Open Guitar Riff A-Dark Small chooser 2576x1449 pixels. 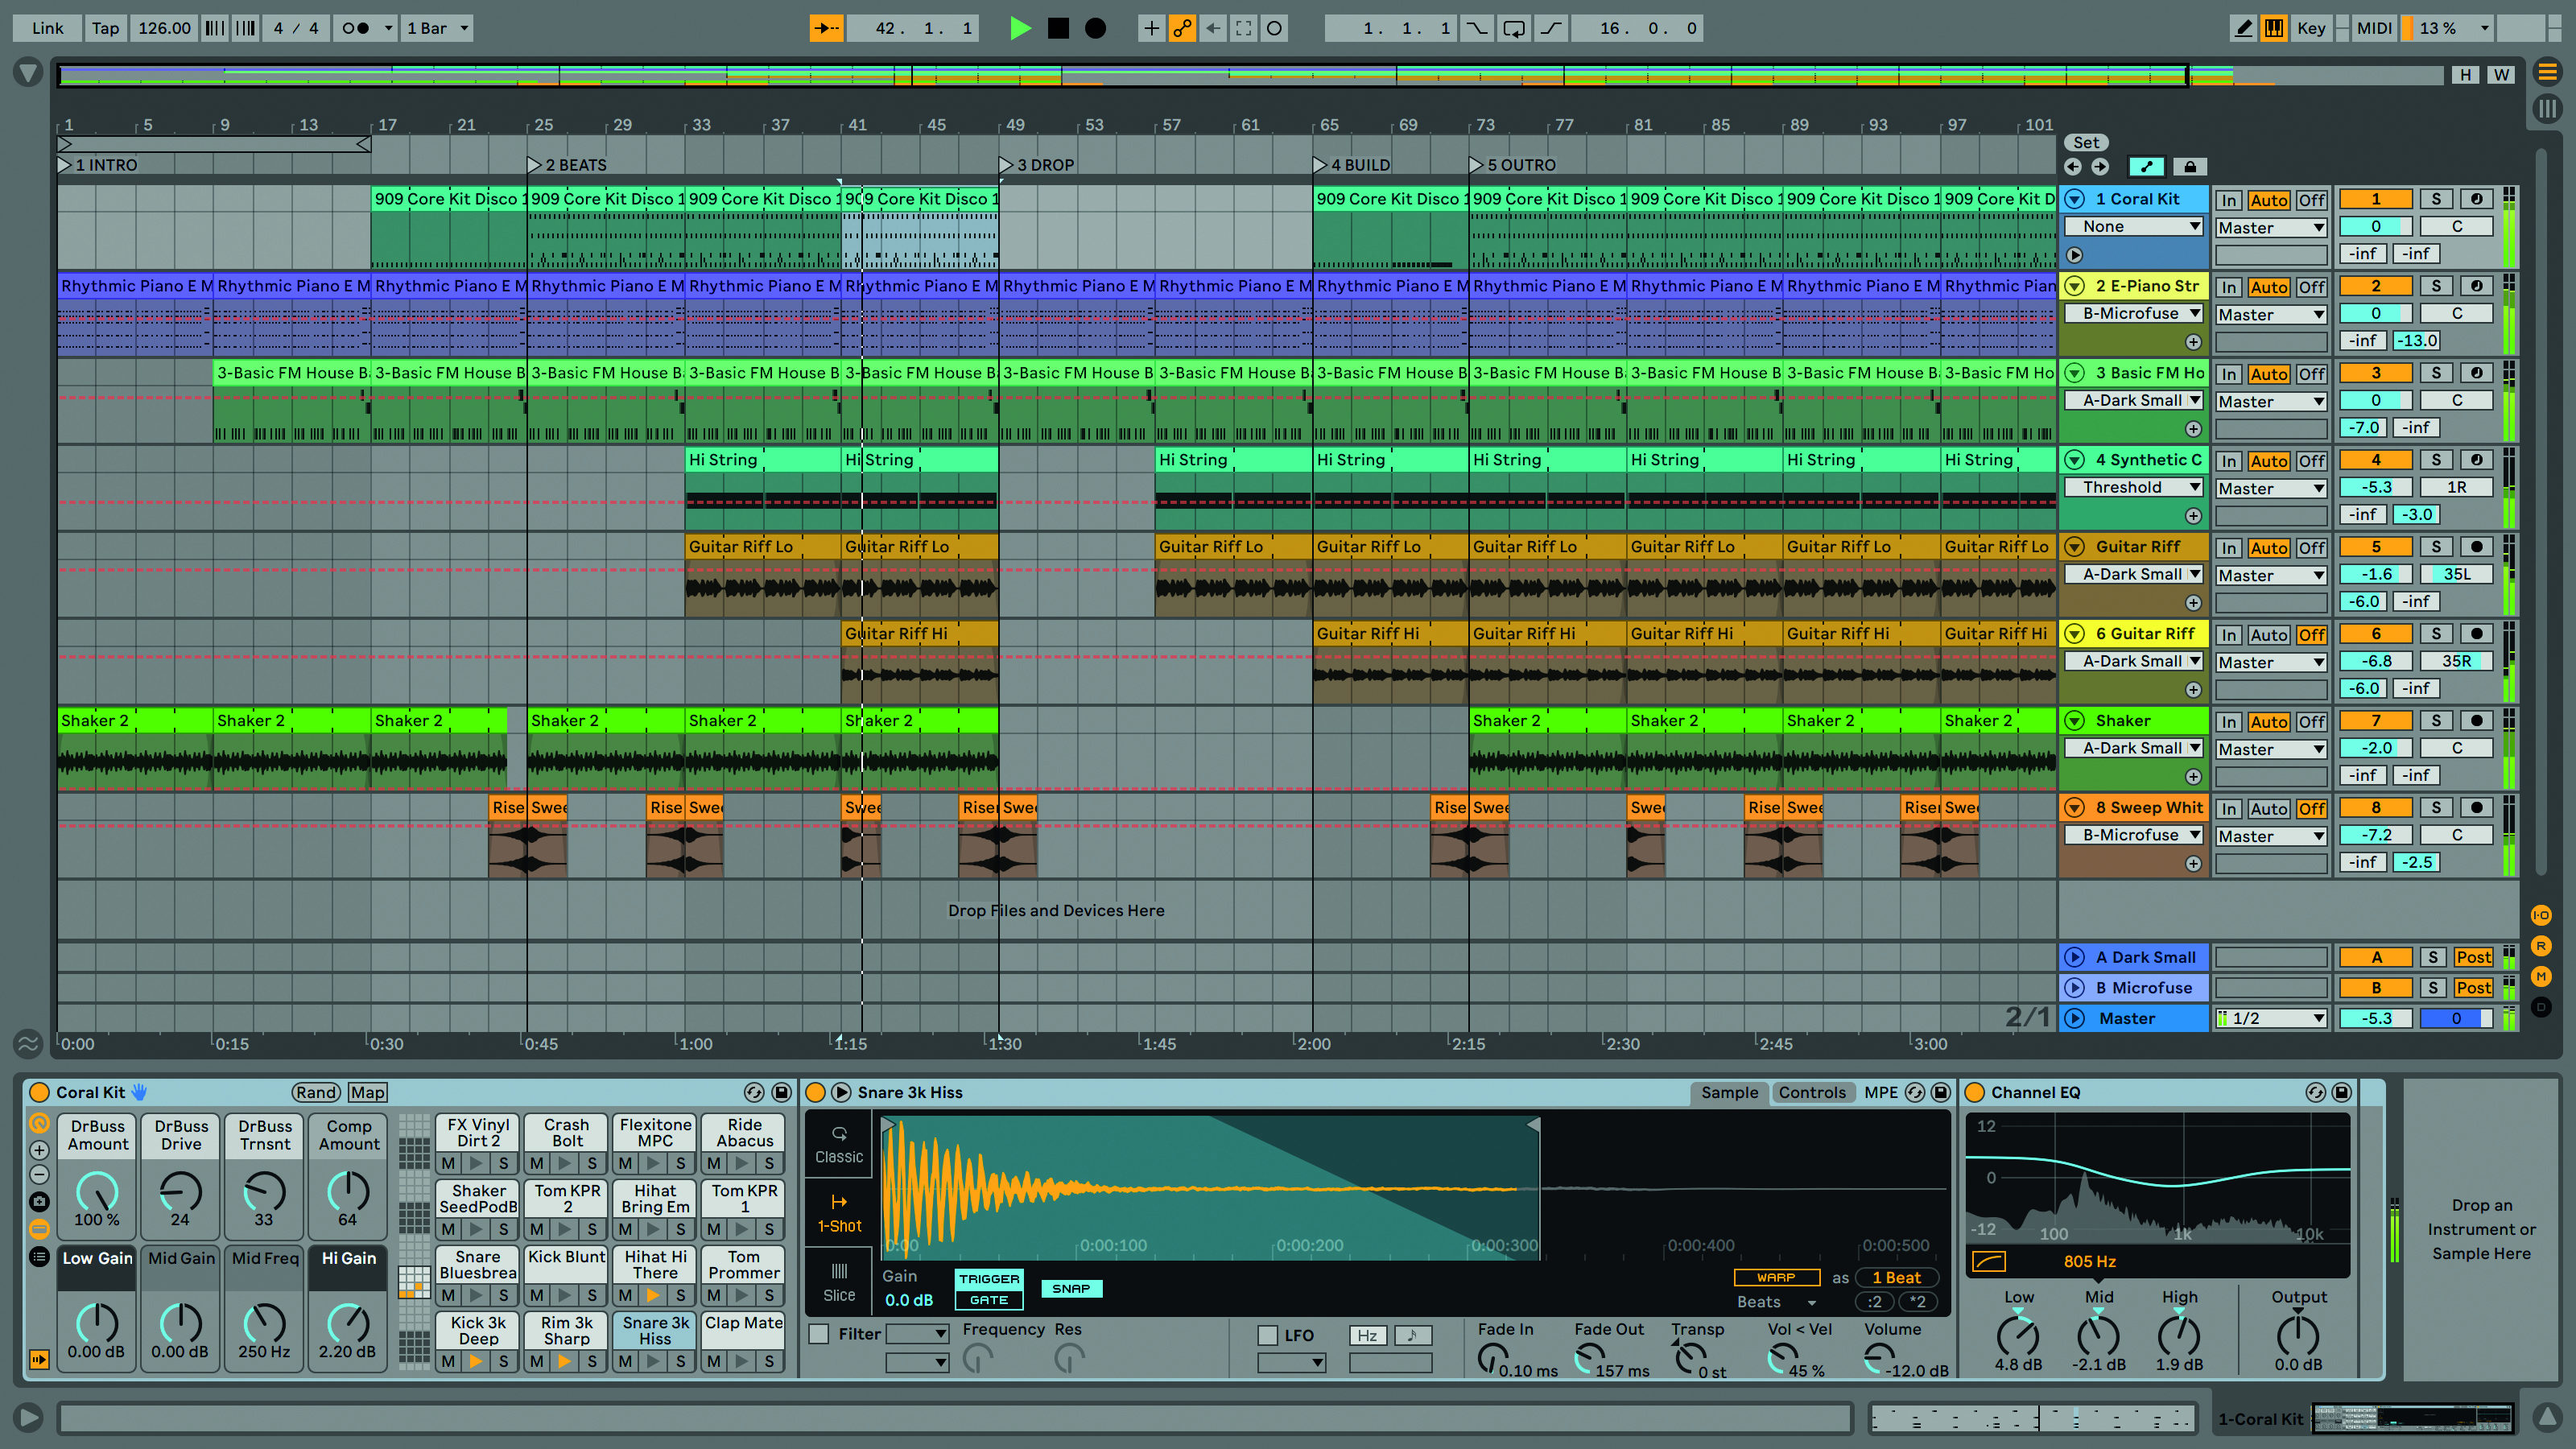pos(2134,575)
